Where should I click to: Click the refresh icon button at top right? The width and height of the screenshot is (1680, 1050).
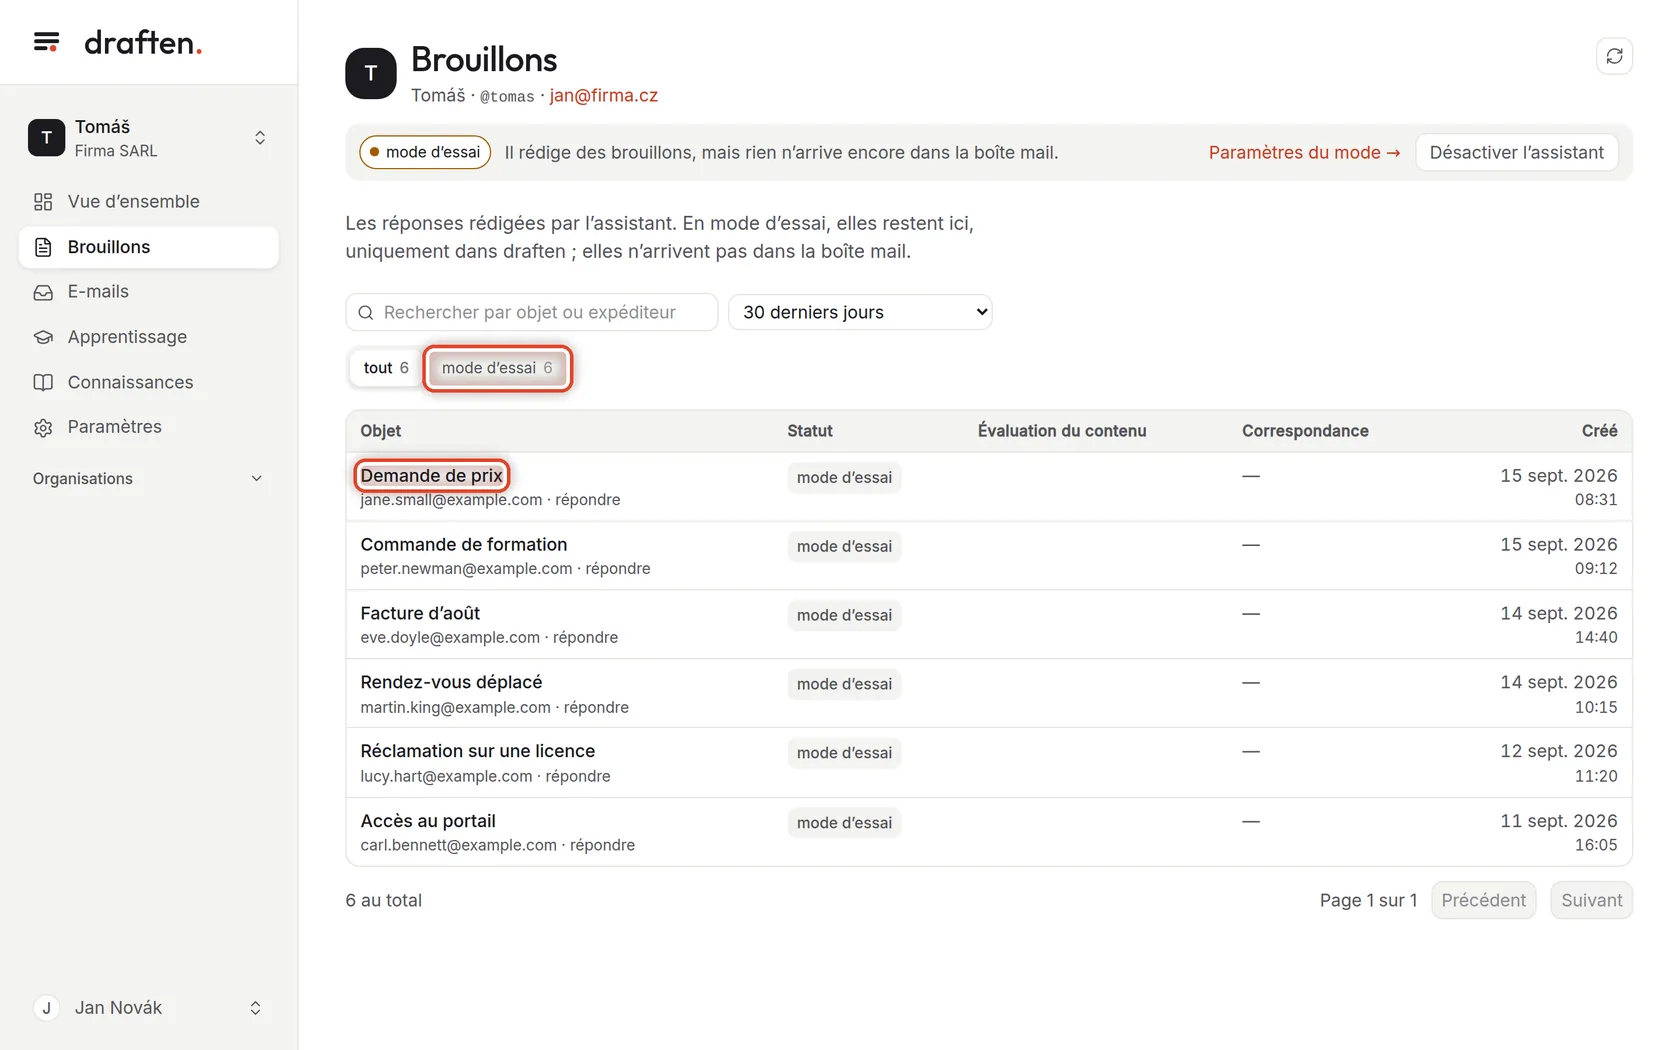pyautogui.click(x=1614, y=56)
